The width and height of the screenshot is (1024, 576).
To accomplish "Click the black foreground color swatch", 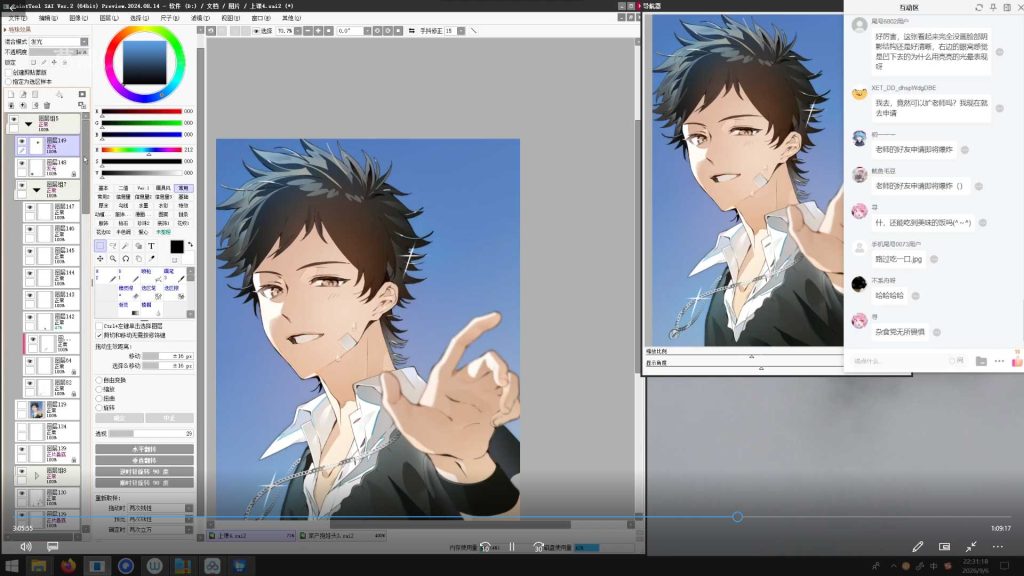I will (x=177, y=247).
